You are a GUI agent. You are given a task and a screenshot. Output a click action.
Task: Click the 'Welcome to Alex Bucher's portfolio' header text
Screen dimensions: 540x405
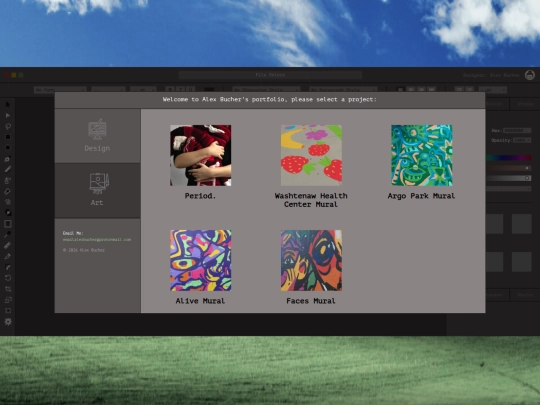270,100
